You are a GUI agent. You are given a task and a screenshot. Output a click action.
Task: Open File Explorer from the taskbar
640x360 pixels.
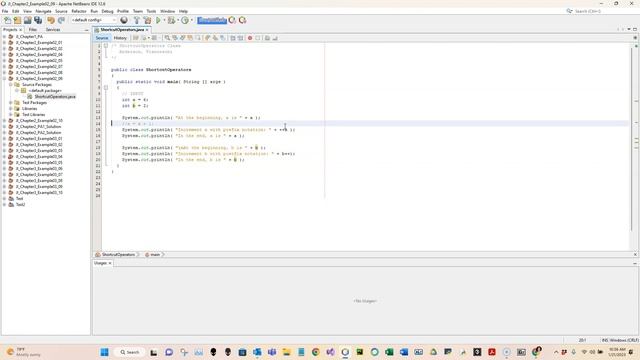point(286,352)
